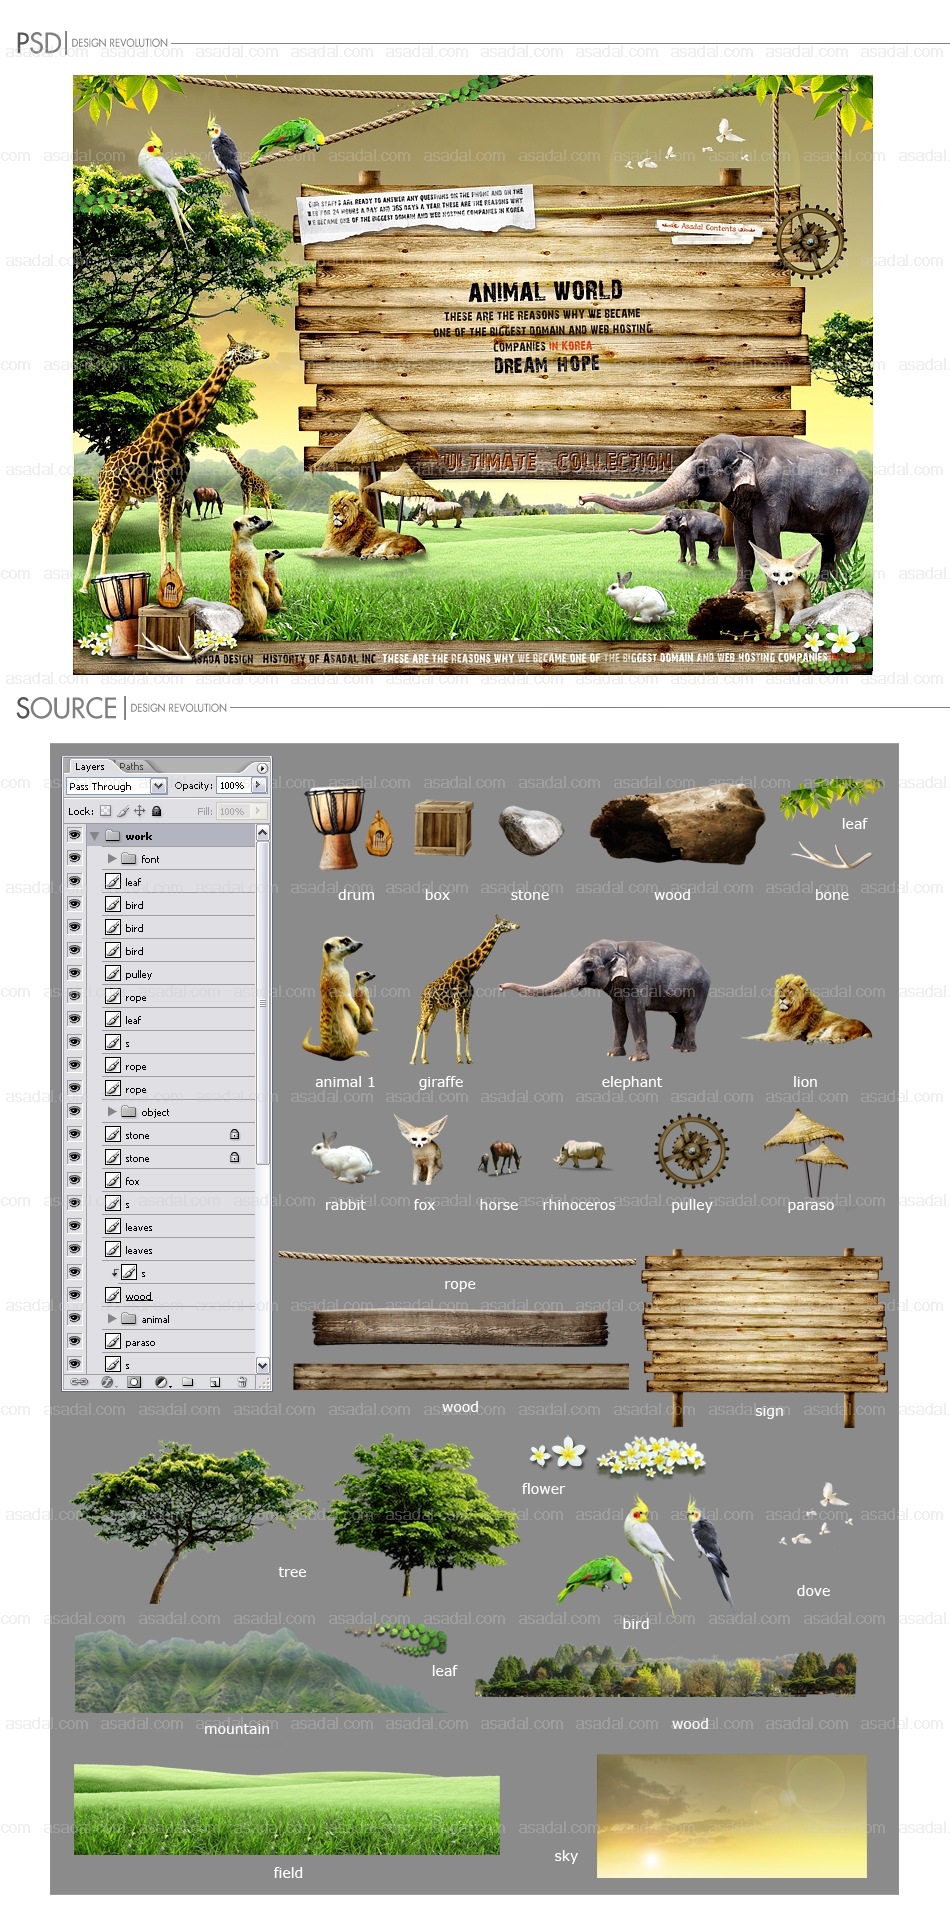Click the create new layer icon

point(214,1382)
